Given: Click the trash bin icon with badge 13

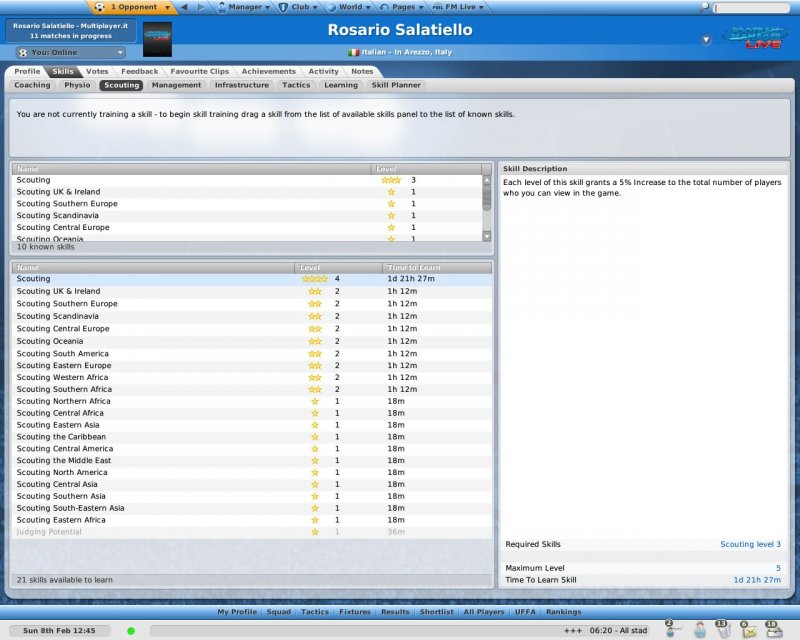Looking at the screenshot, I should tap(720, 630).
